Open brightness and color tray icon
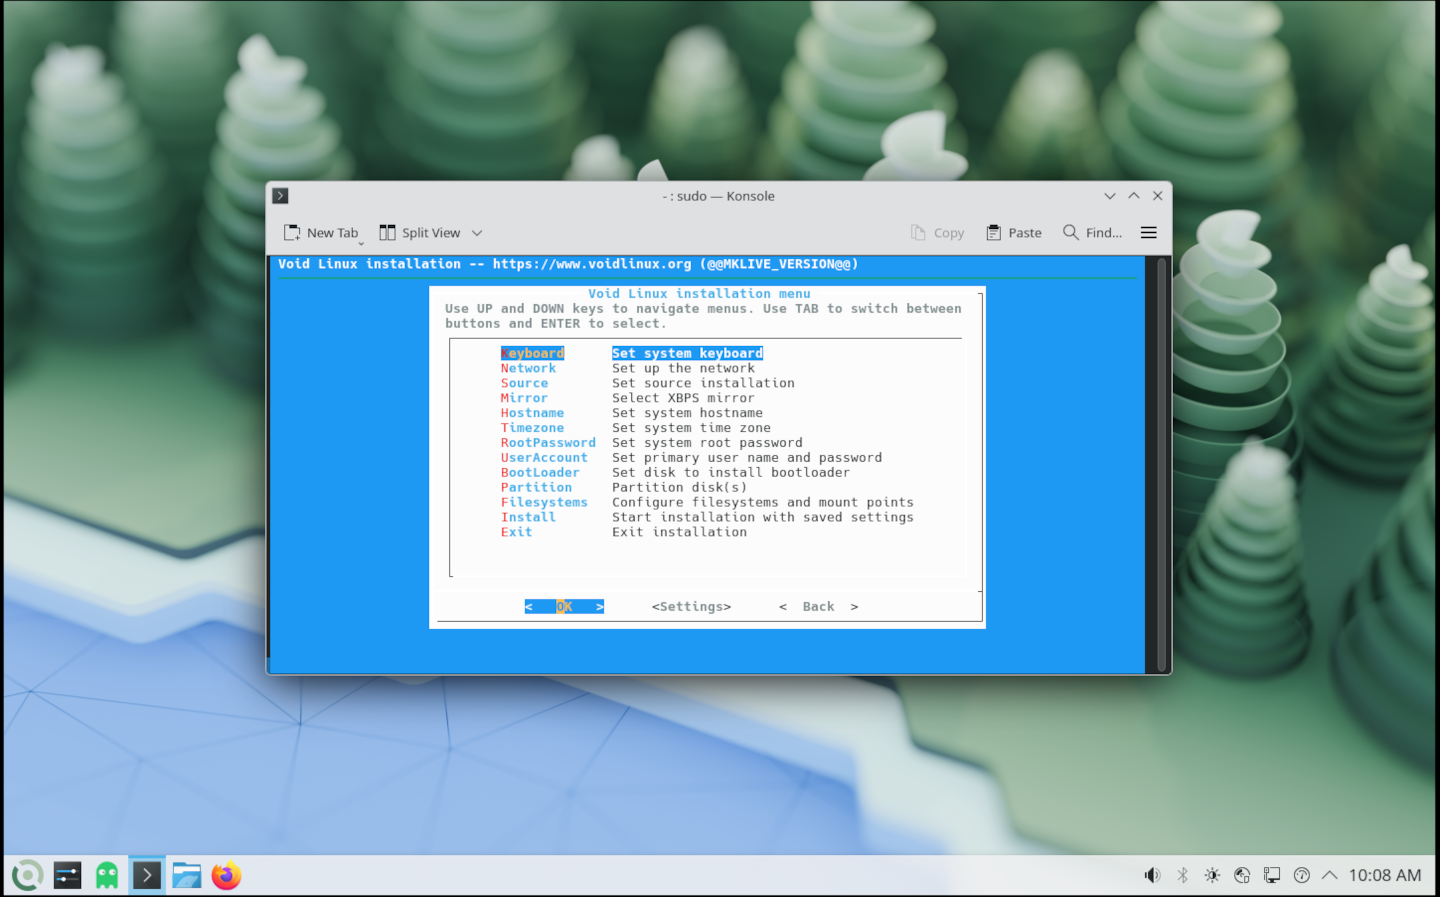The height and width of the screenshot is (897, 1440). (1212, 876)
